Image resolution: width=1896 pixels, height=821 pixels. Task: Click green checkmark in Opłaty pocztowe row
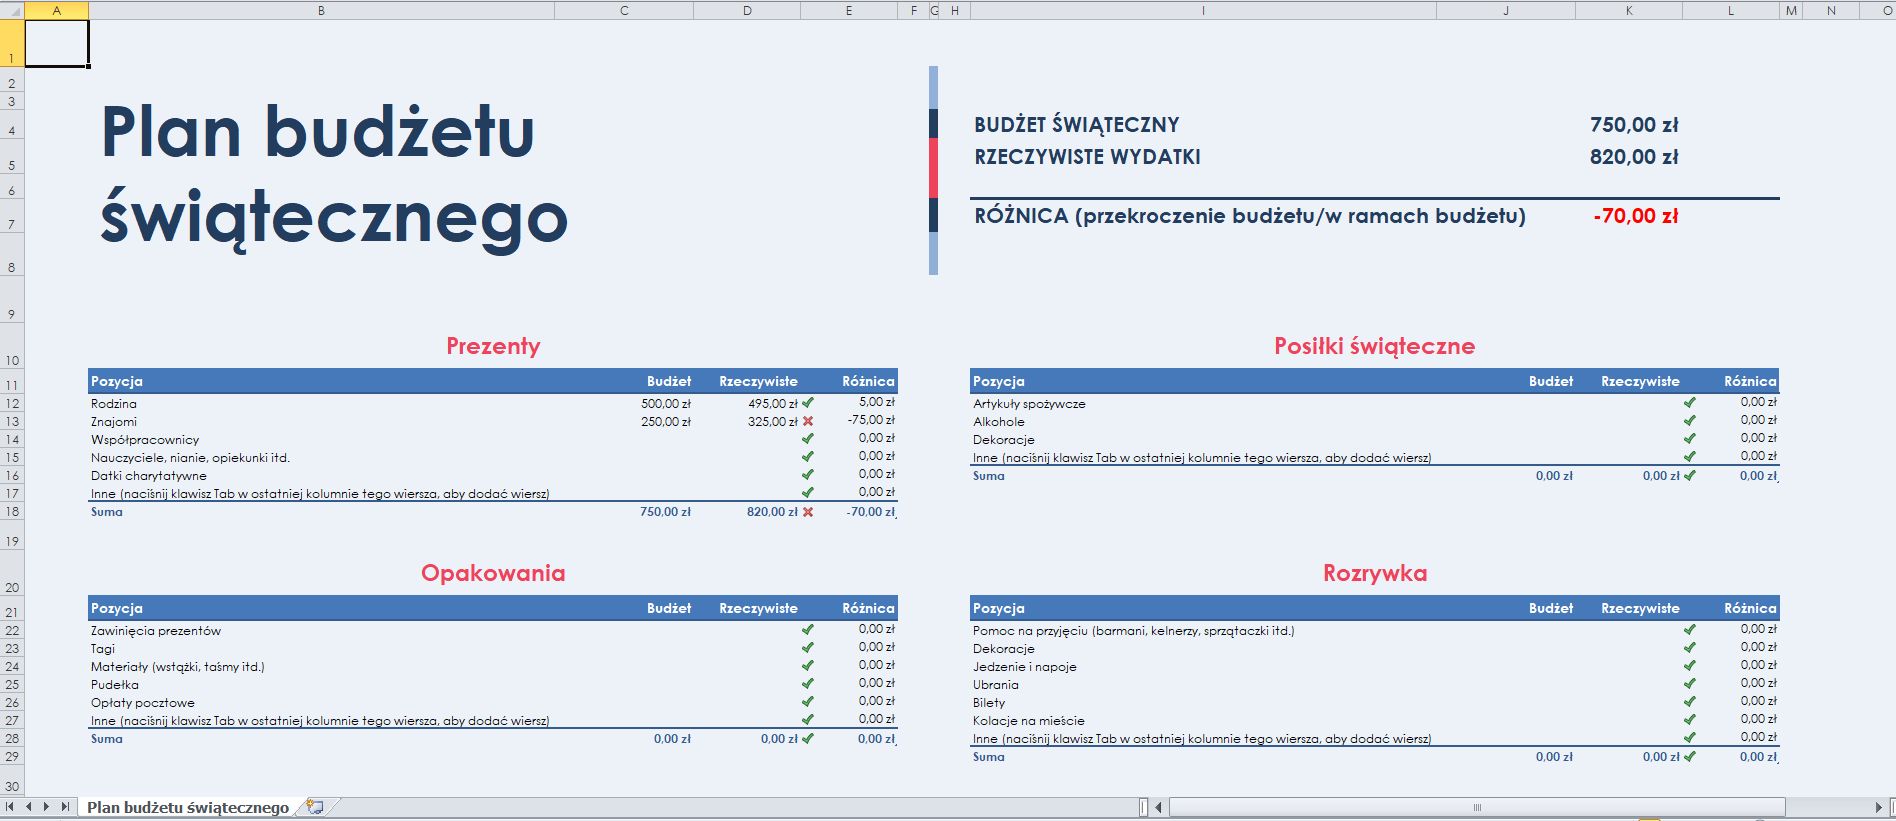point(808,701)
